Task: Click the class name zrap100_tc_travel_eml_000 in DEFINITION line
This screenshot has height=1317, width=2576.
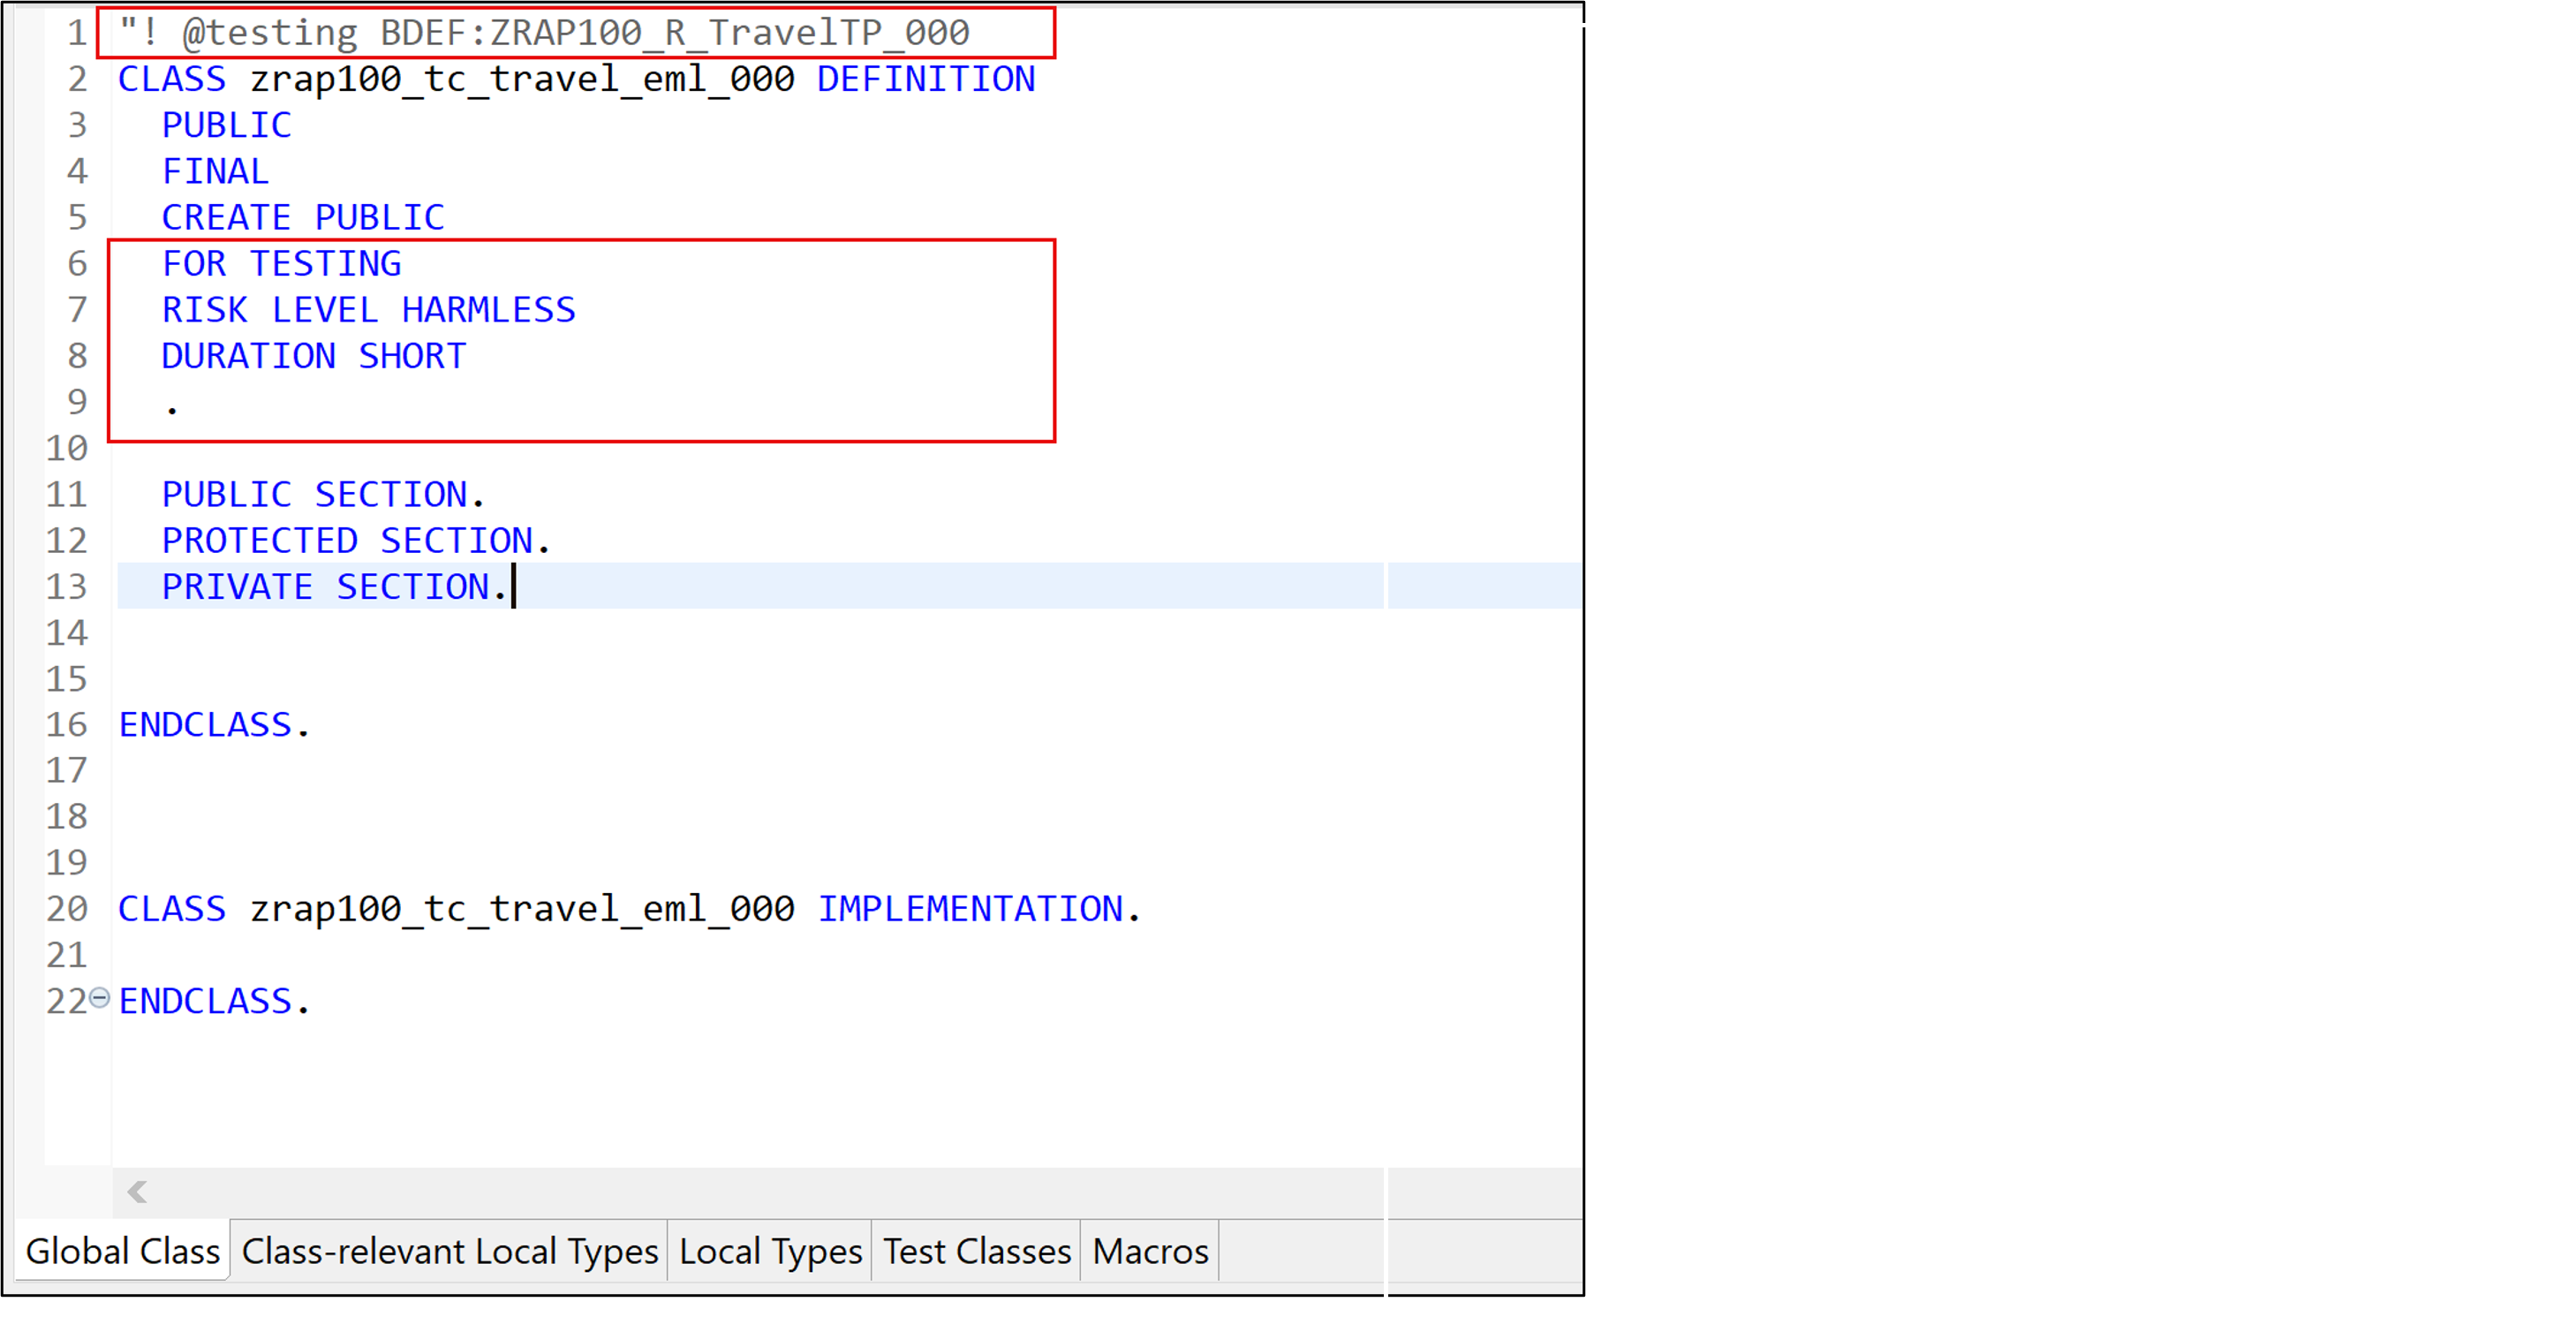Action: pyautogui.click(x=522, y=79)
